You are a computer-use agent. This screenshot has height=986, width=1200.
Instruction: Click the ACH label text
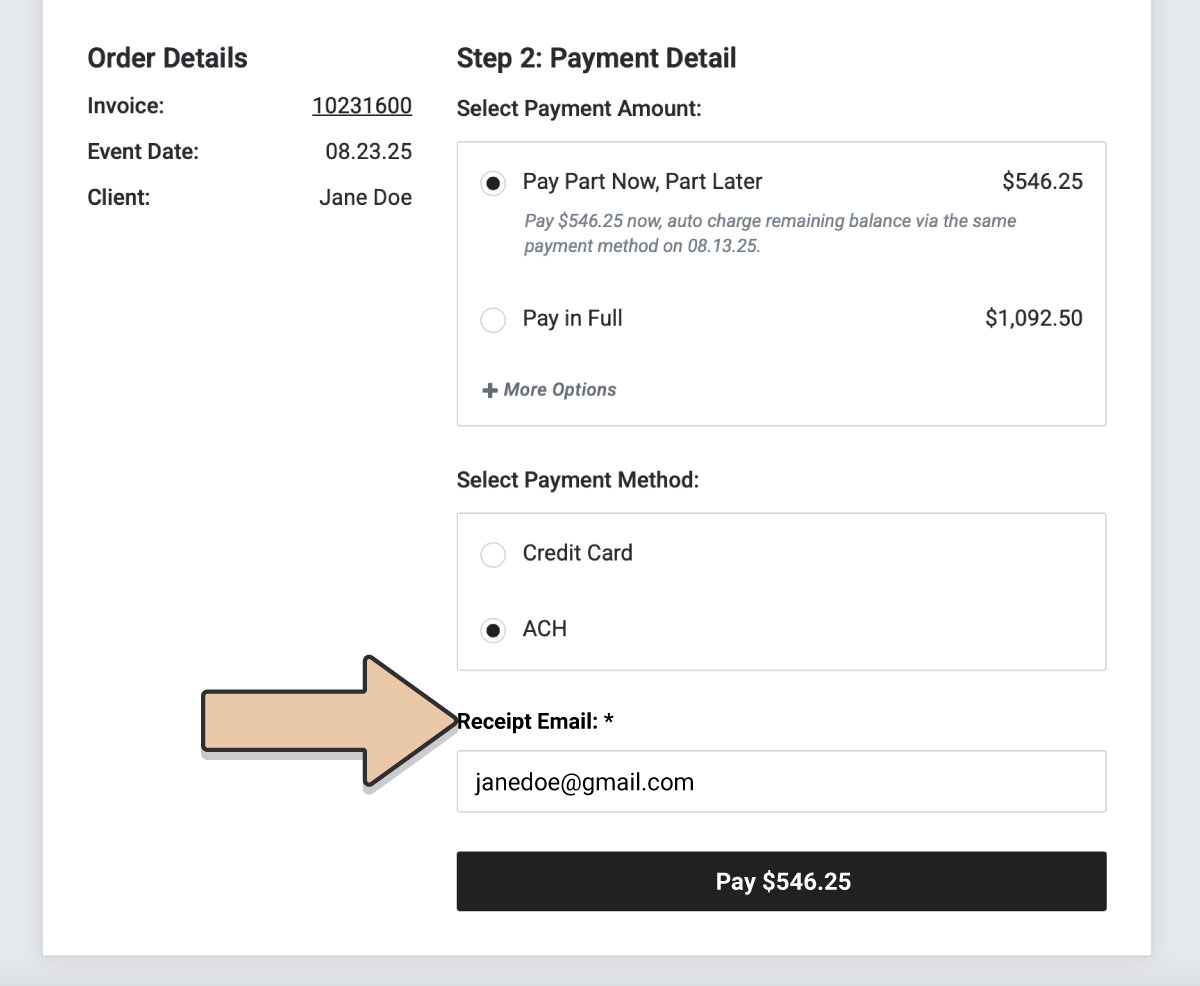545,629
